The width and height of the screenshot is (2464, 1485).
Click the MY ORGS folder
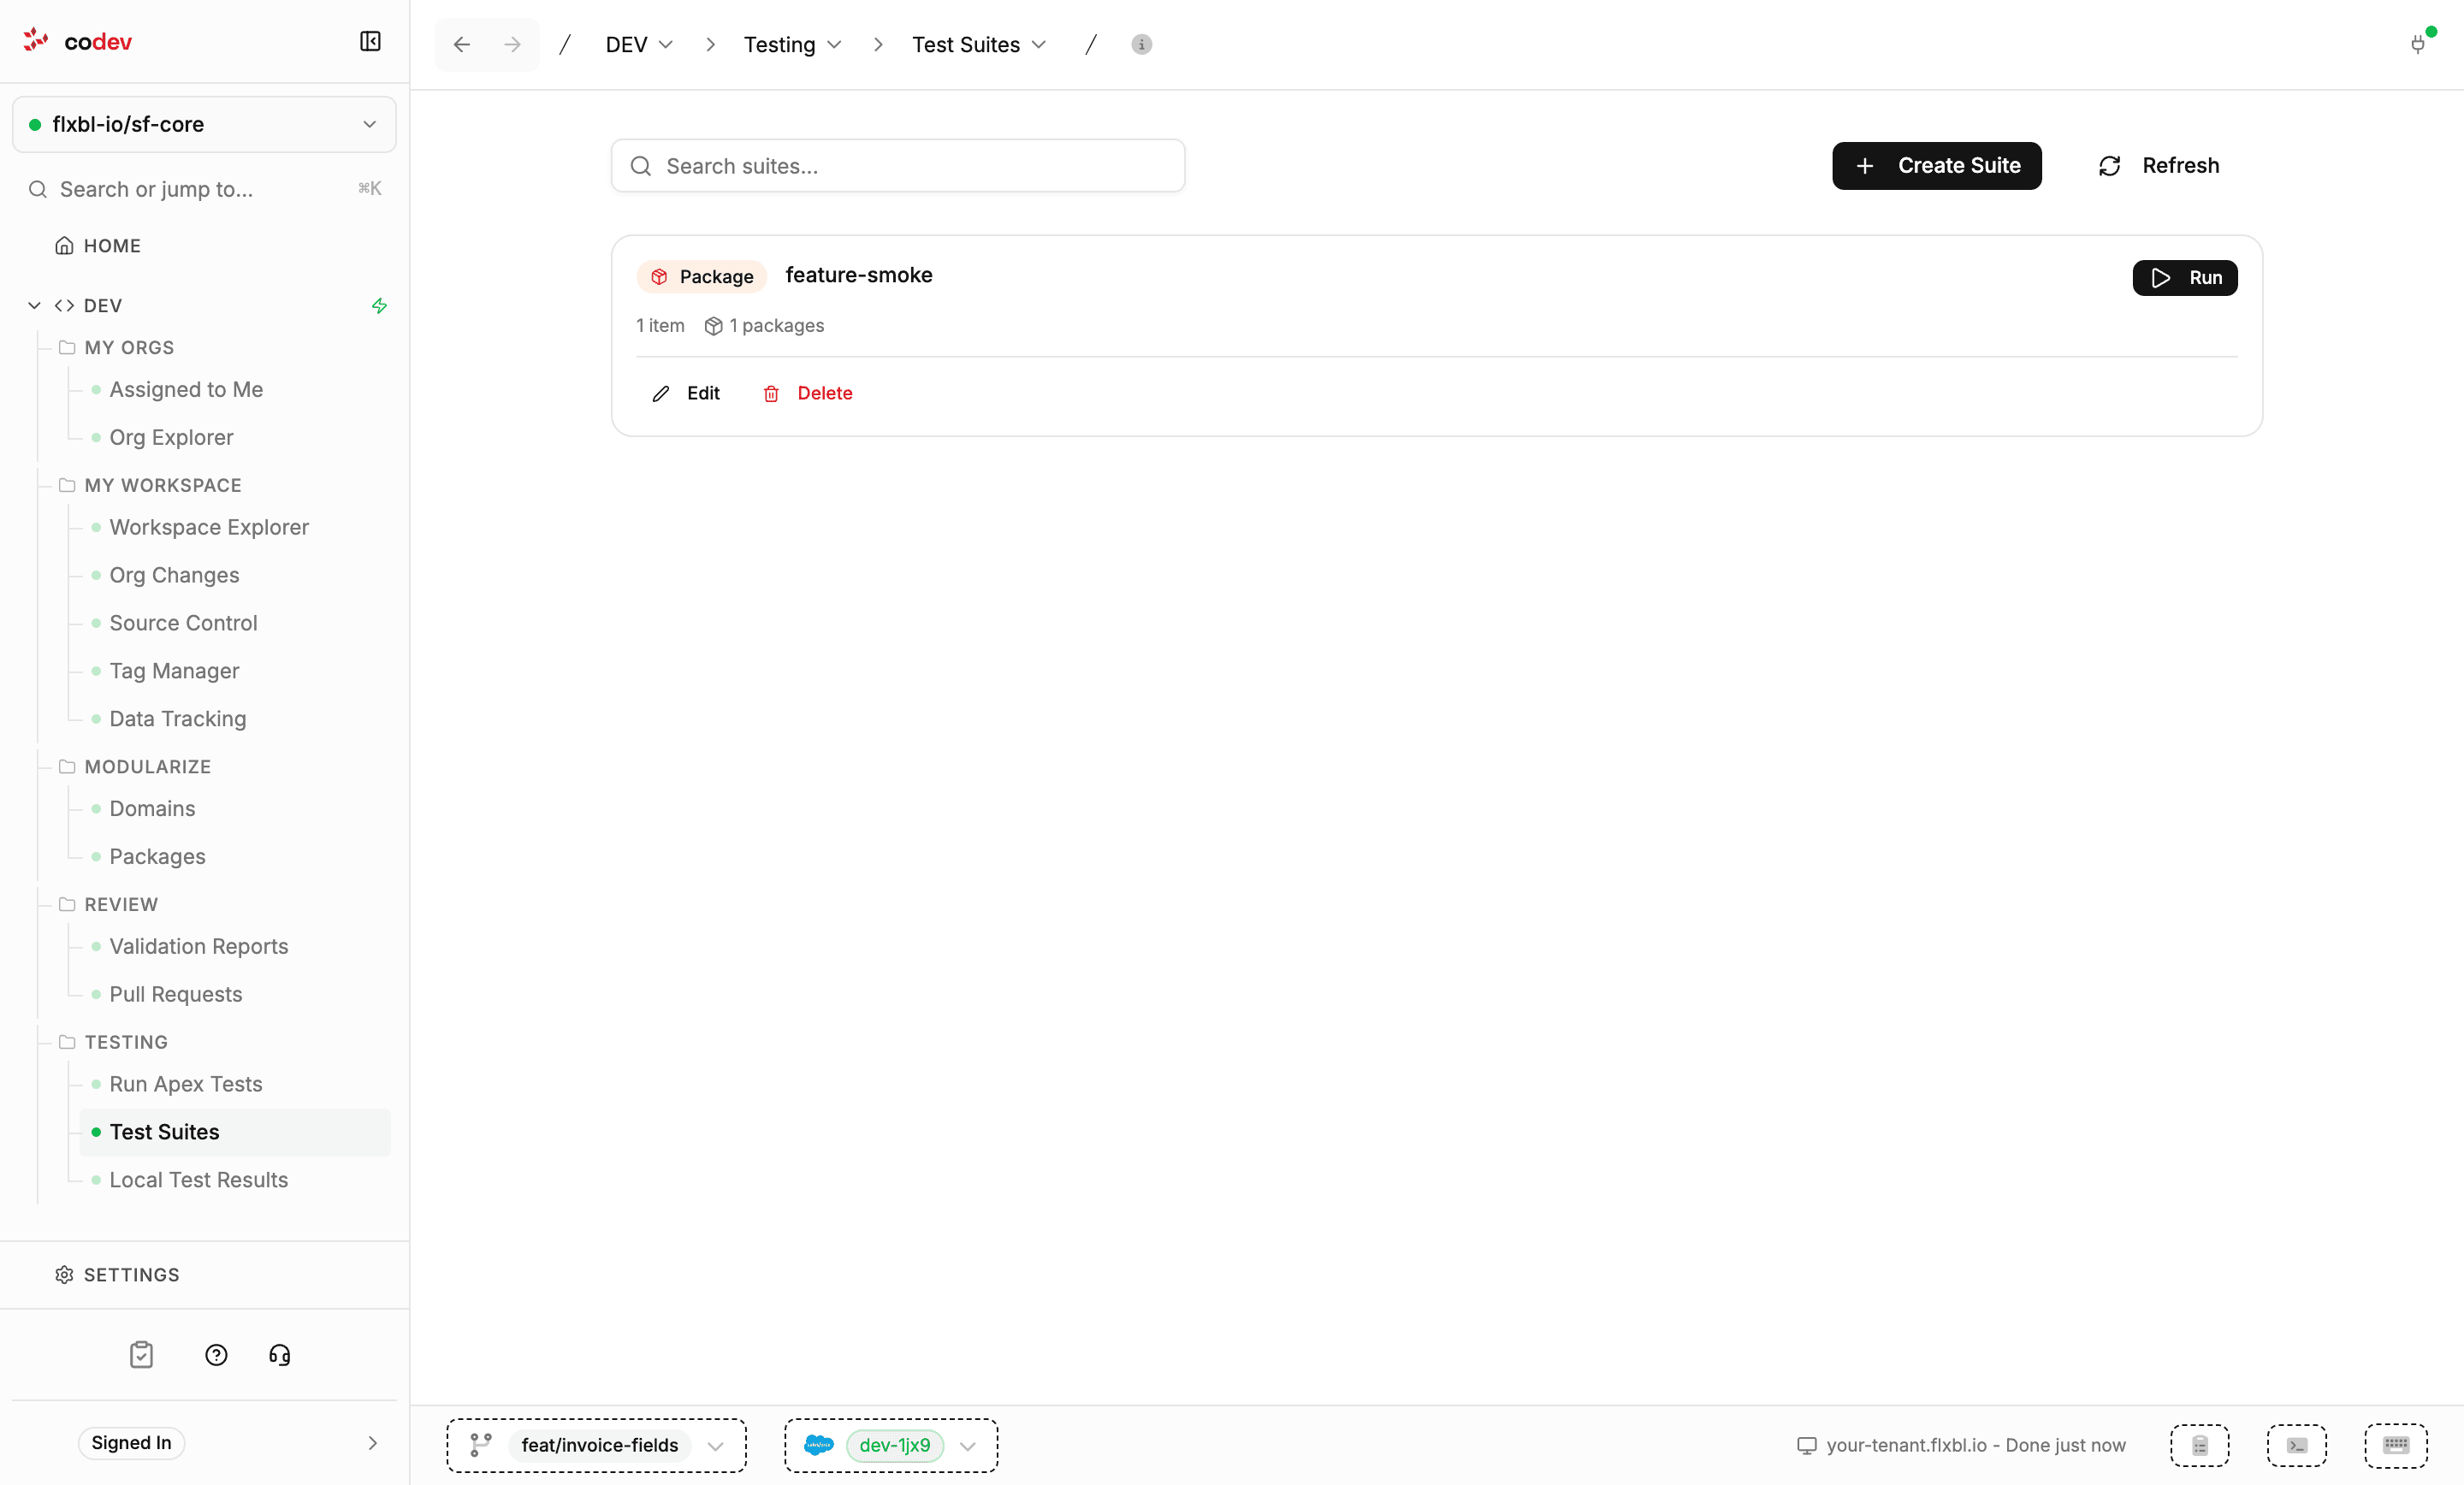pos(129,347)
